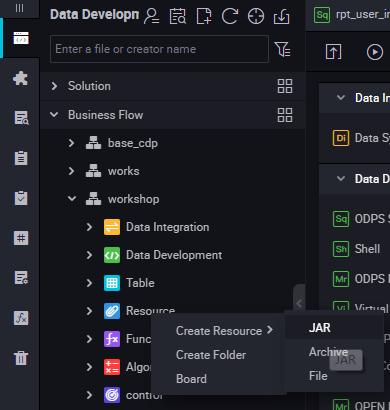Click the create new file icon
Image resolution: width=390 pixels, height=410 pixels.
click(204, 16)
